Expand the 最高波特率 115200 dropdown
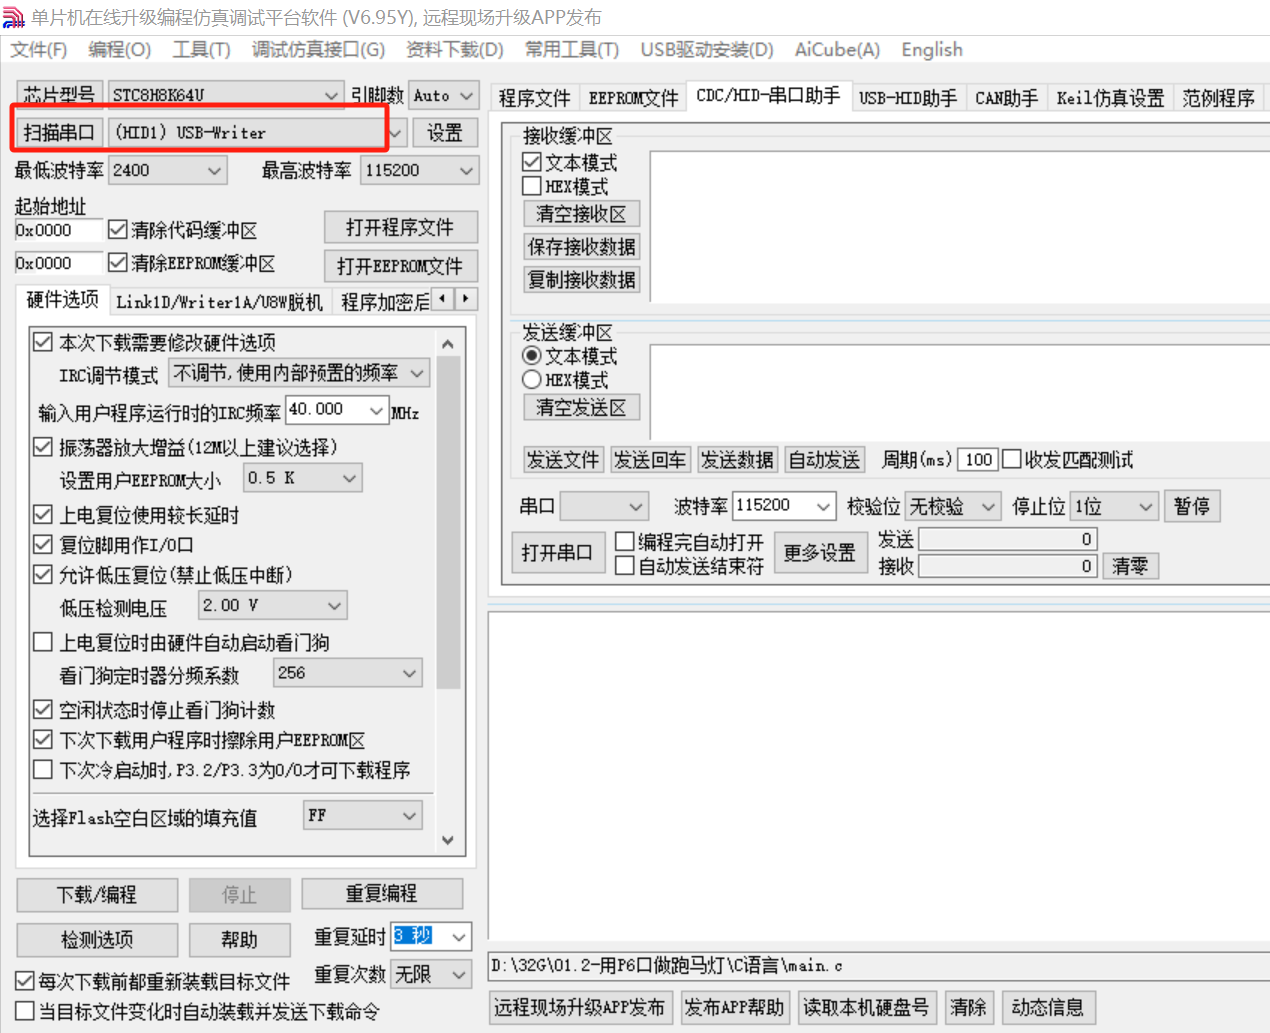1270x1033 pixels. click(467, 170)
